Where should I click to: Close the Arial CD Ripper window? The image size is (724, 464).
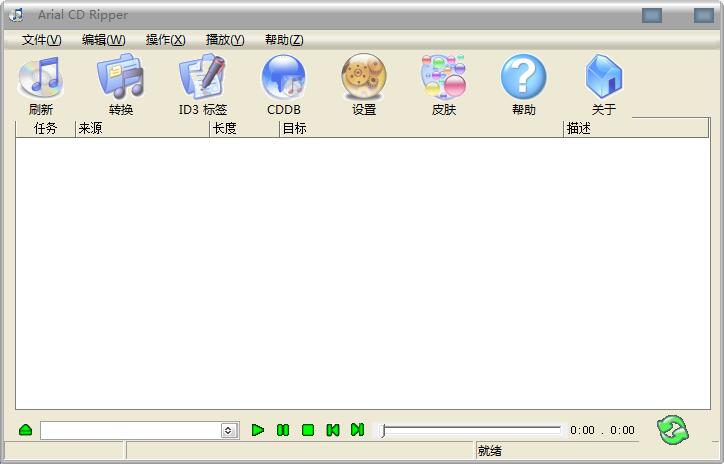[x=704, y=15]
